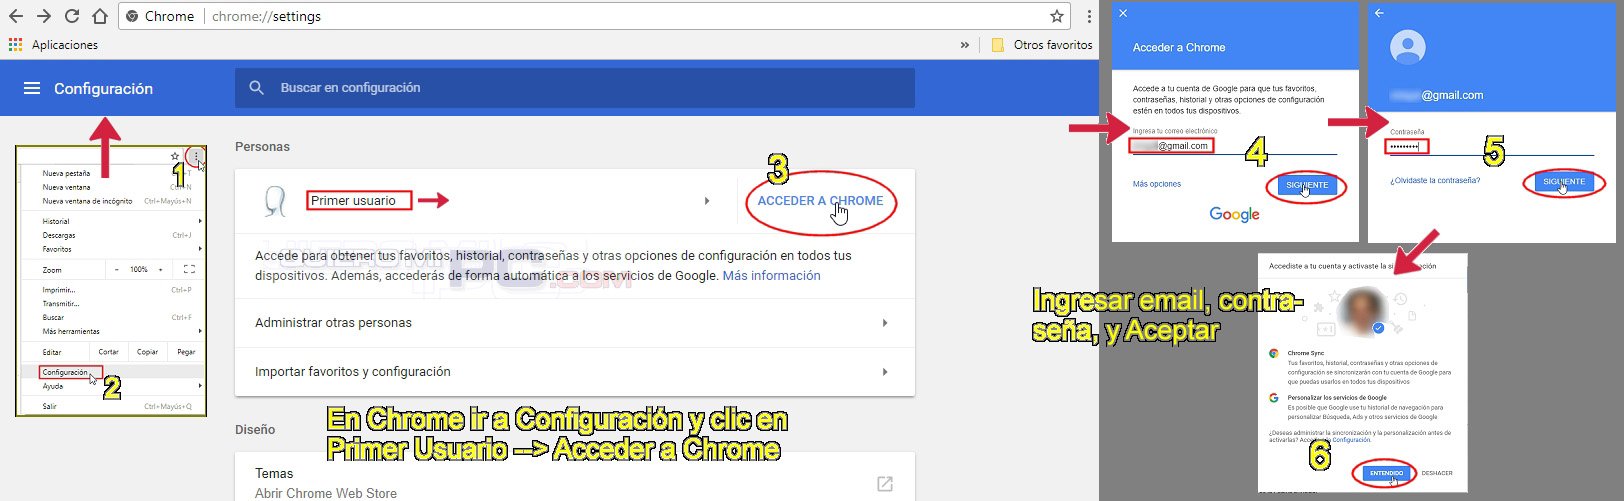Click the DESHACER button
Viewport: 1624px width, 501px height.
click(x=1436, y=473)
